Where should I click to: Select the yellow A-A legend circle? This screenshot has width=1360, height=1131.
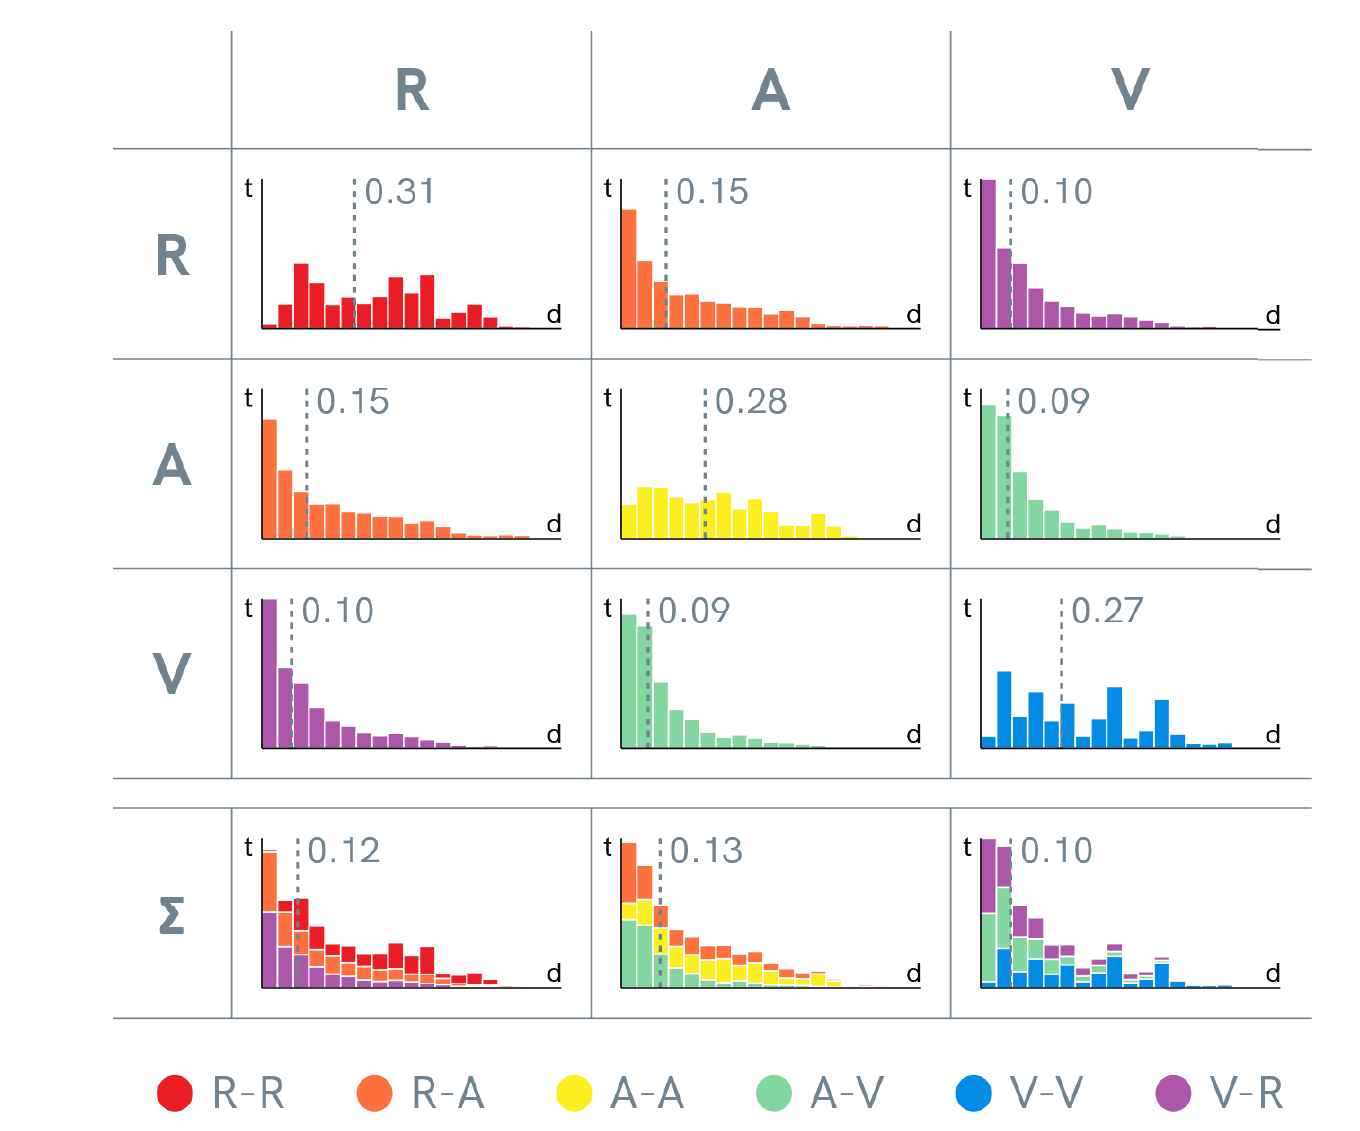pos(574,1093)
